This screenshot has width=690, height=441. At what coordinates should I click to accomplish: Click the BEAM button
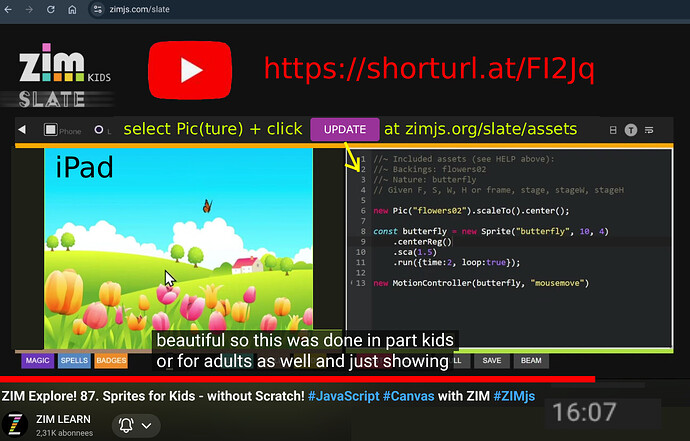coord(531,360)
